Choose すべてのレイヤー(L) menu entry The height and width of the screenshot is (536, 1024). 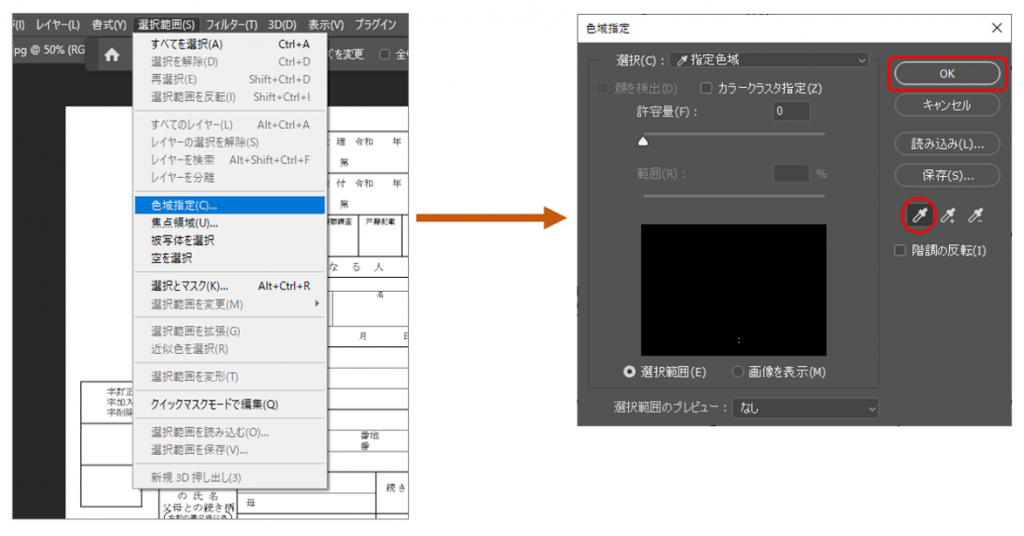click(x=230, y=124)
